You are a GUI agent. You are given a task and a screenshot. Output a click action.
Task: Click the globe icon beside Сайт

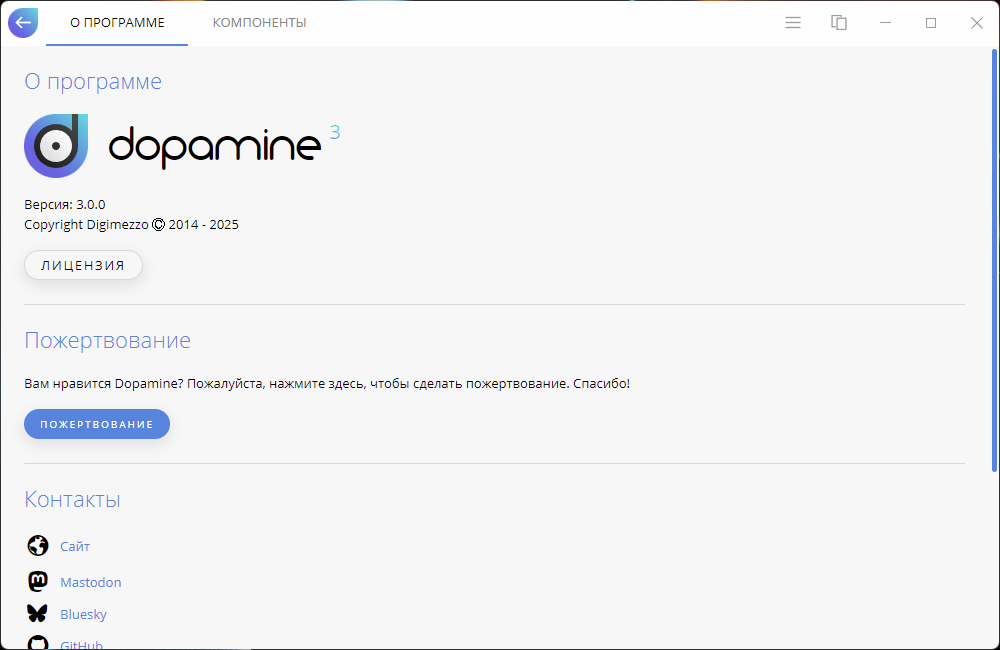point(38,545)
